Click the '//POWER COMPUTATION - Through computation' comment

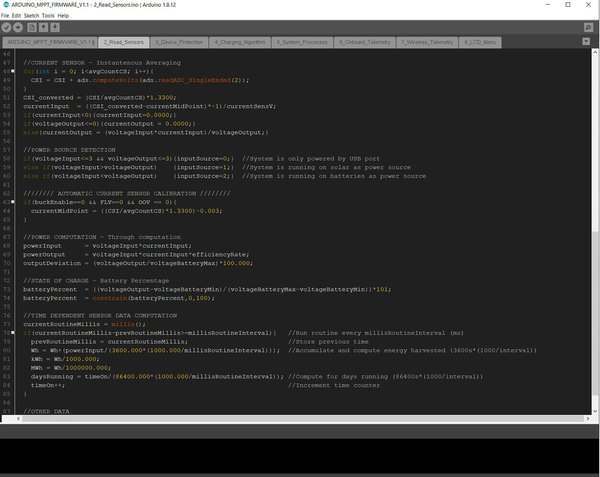pos(102,237)
